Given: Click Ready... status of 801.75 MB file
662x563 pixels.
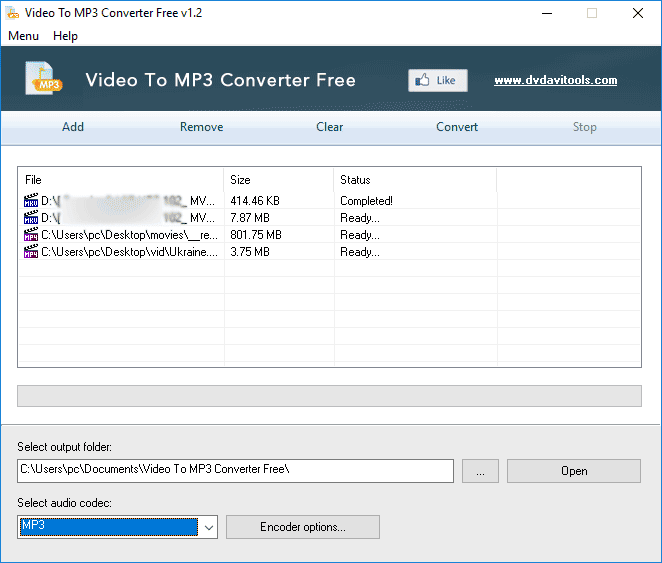Looking at the screenshot, I should pos(360,235).
